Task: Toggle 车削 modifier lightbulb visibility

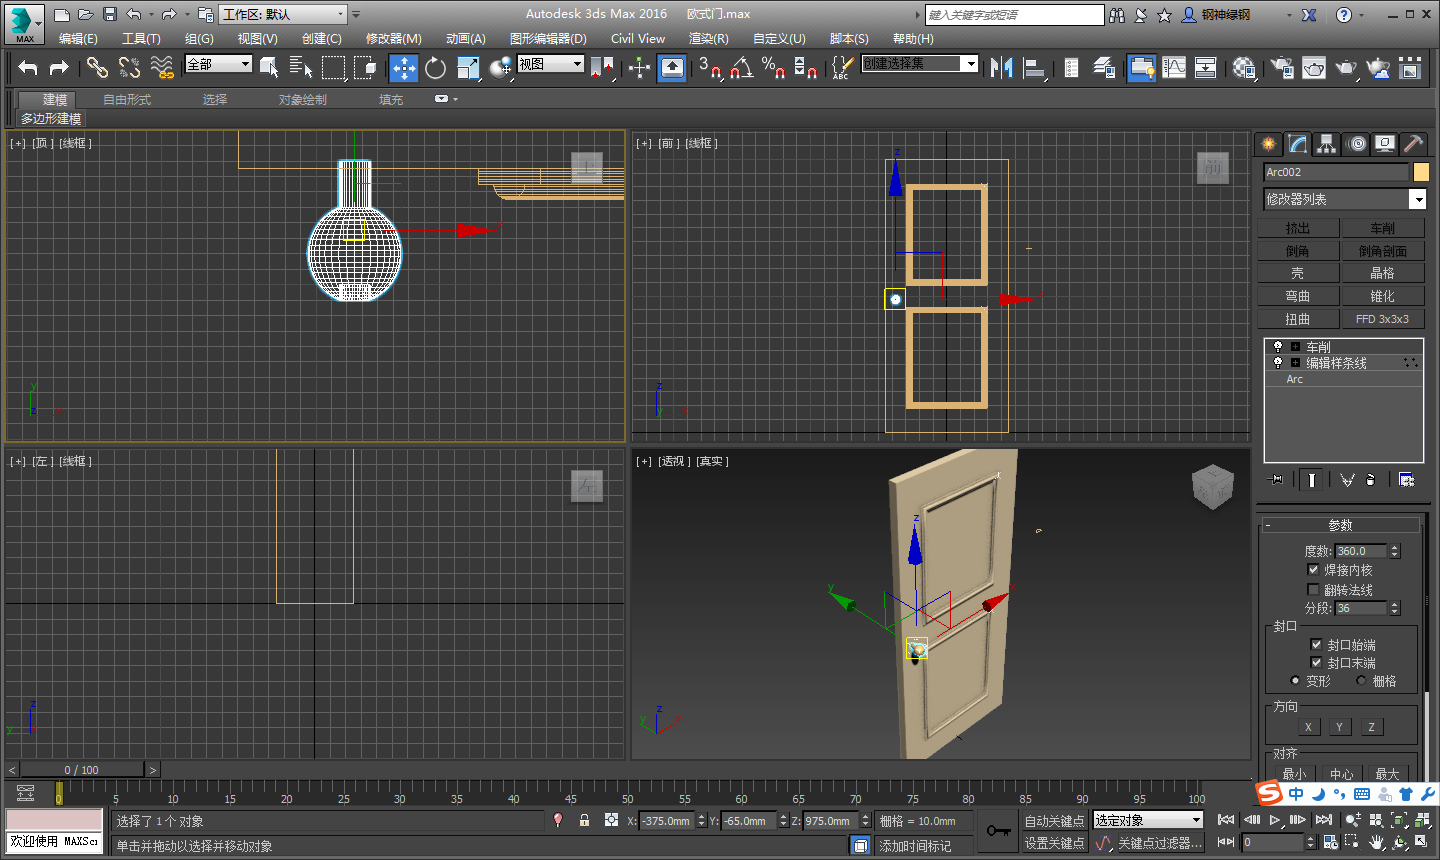Action: click(x=1277, y=346)
